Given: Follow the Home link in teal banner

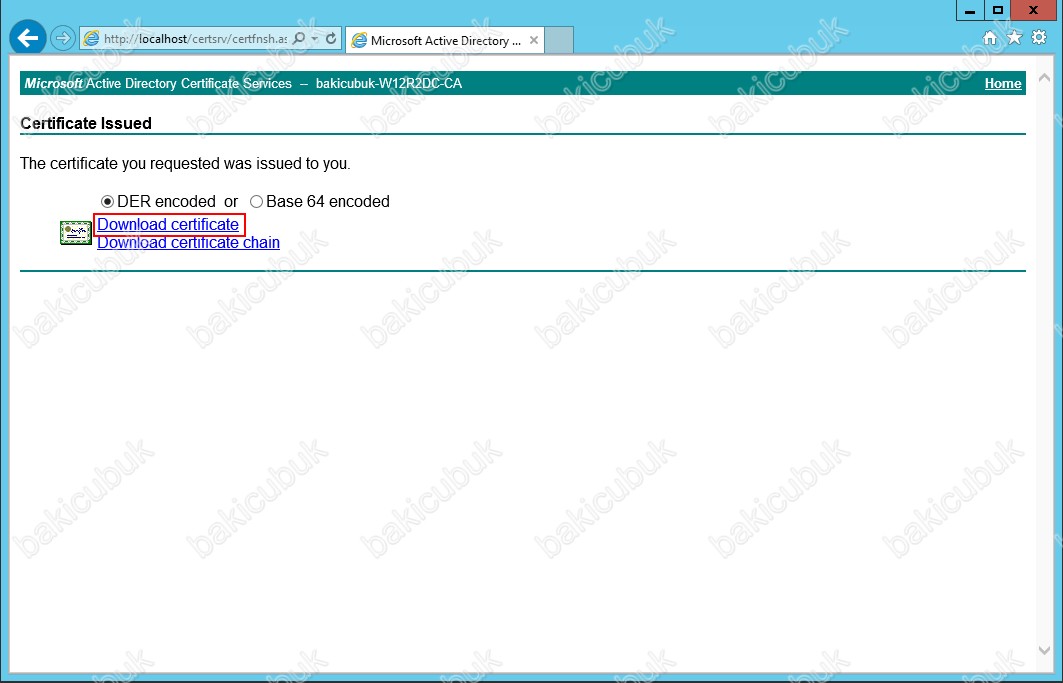Looking at the screenshot, I should coord(1003,83).
